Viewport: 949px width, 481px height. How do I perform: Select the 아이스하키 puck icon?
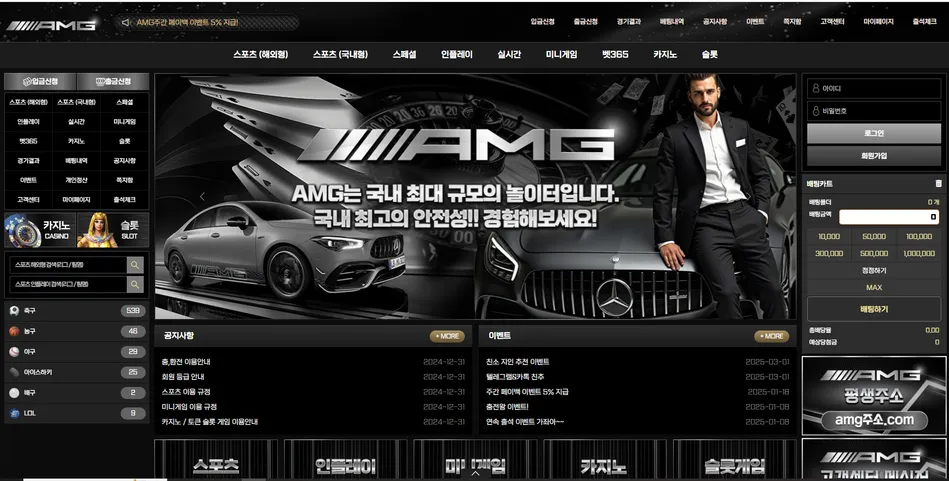[15, 372]
